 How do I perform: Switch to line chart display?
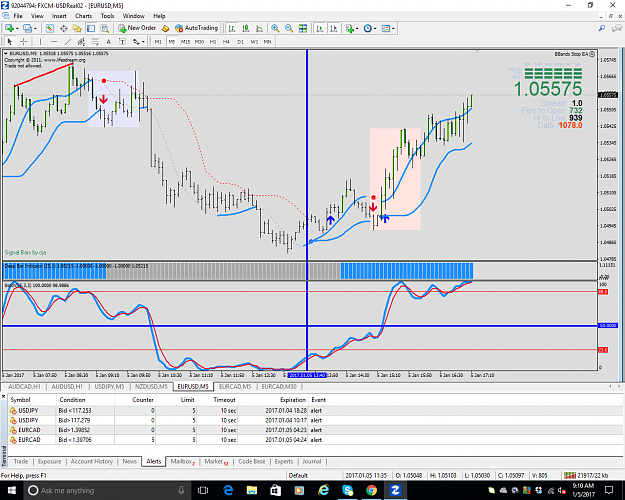(259, 28)
